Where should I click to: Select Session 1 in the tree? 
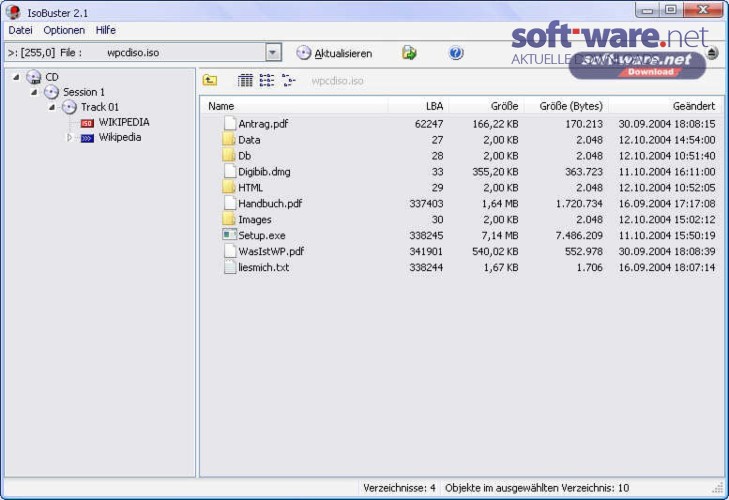(x=84, y=92)
